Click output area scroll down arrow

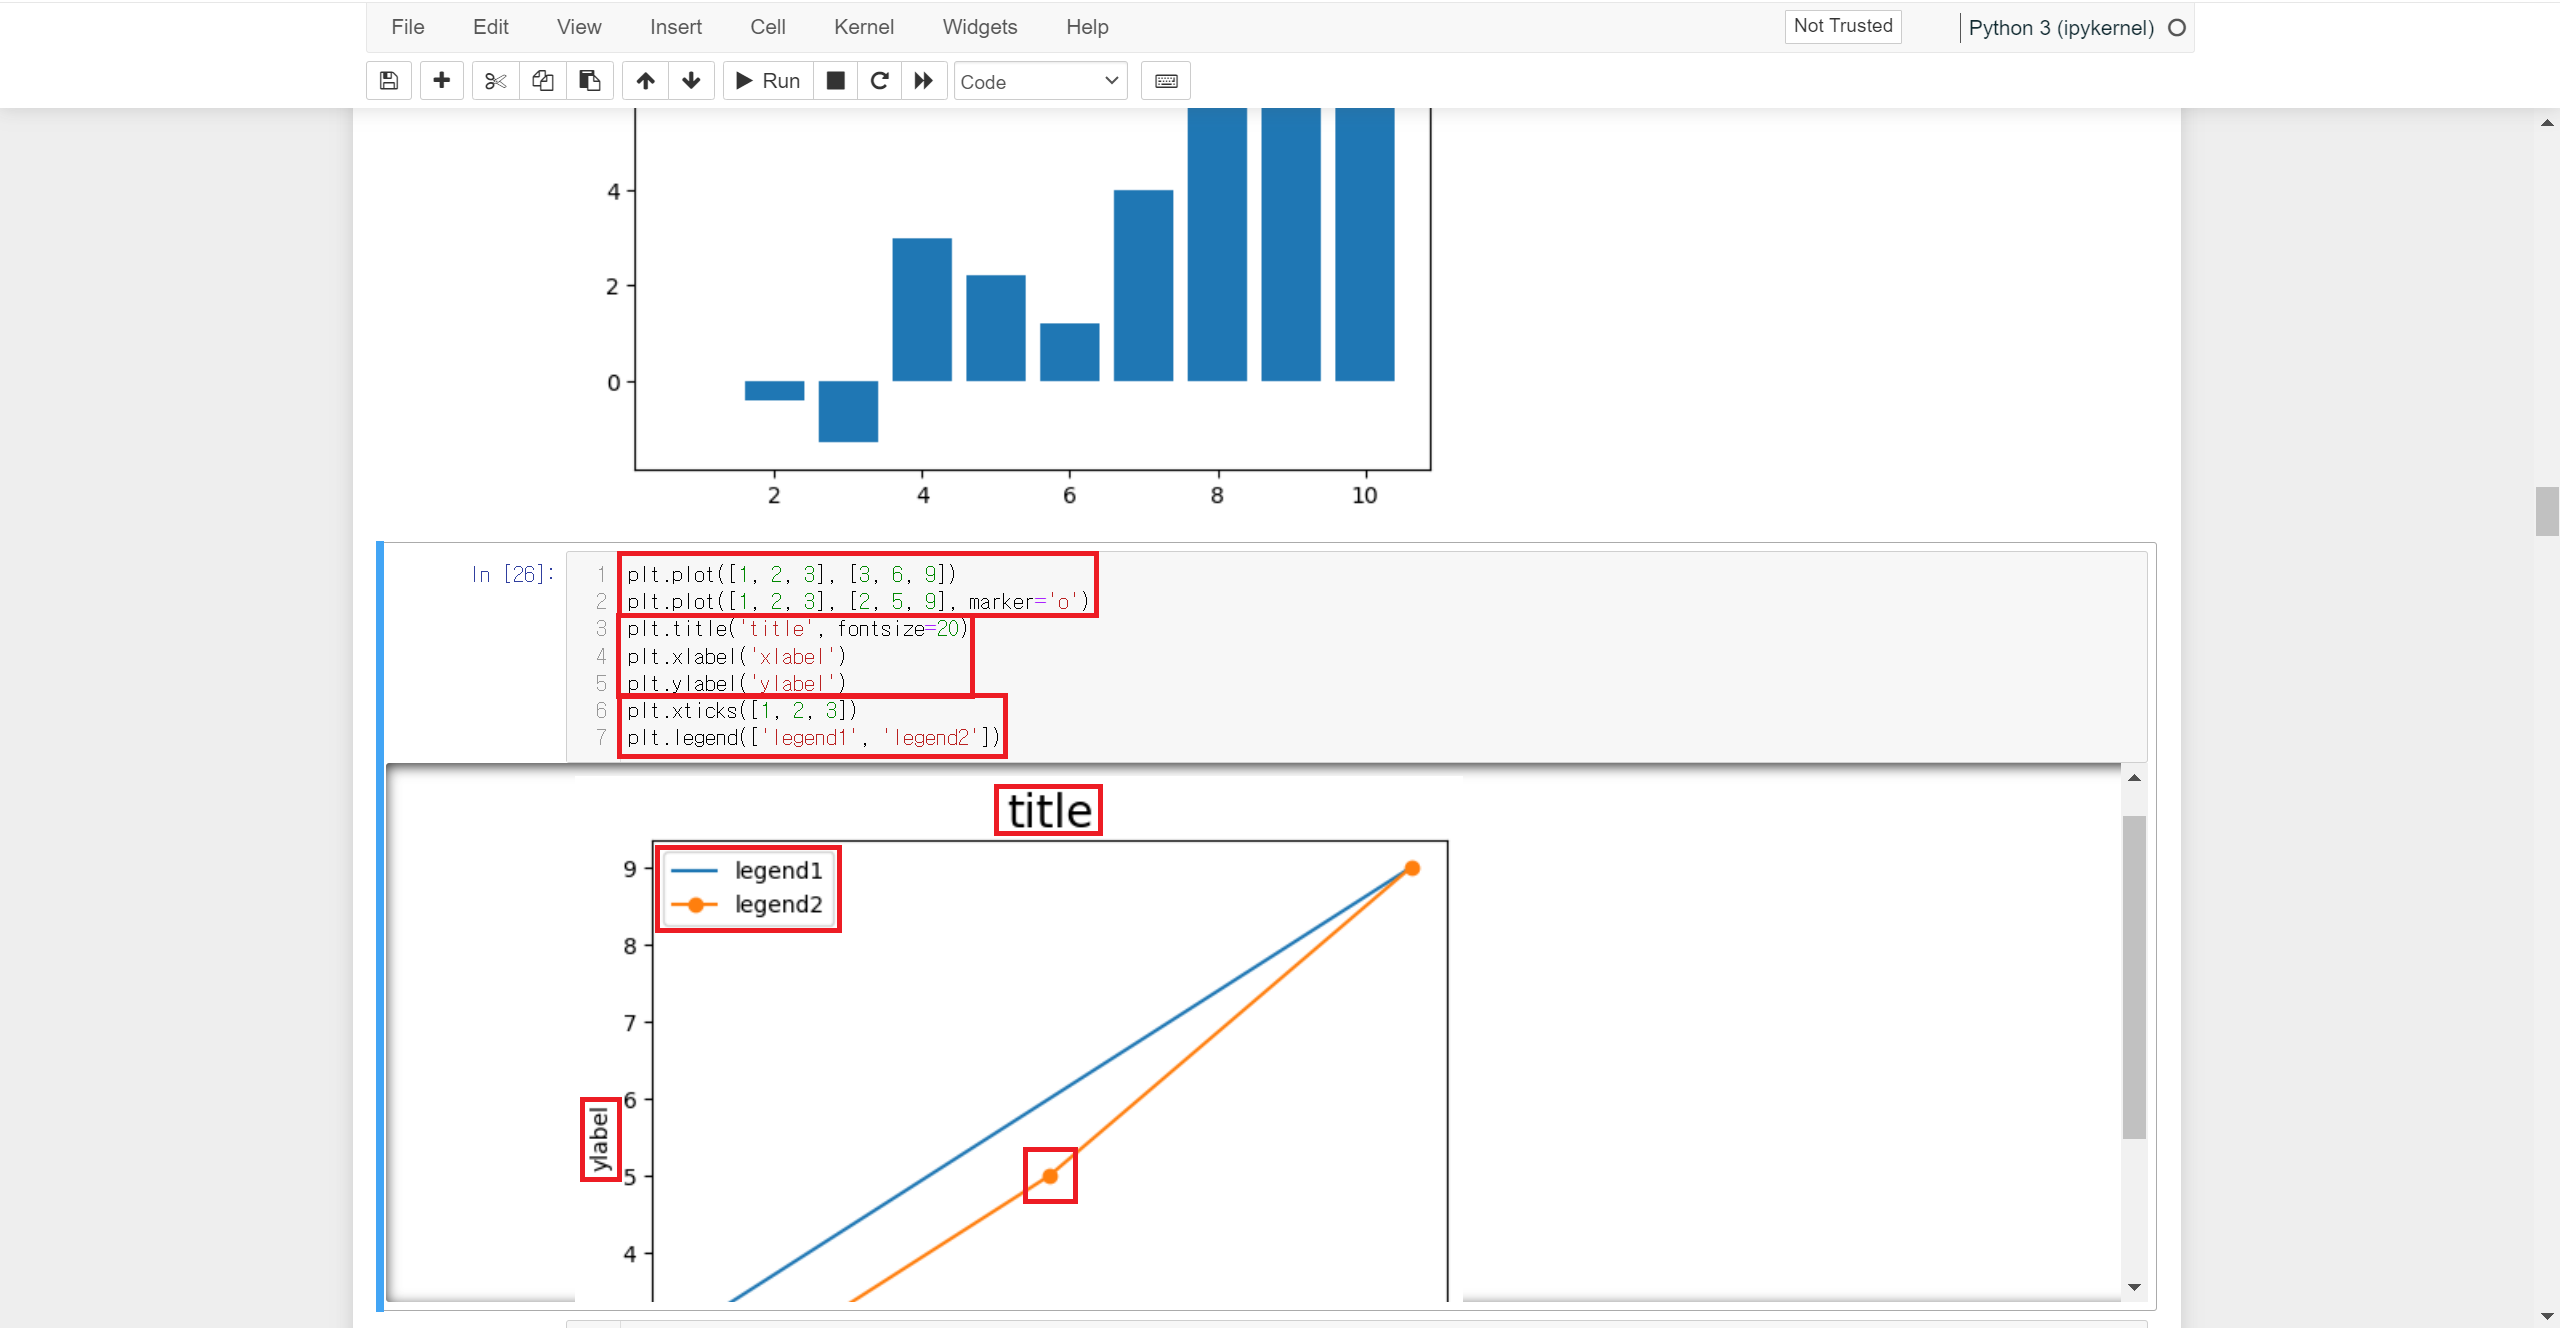tap(2134, 1287)
